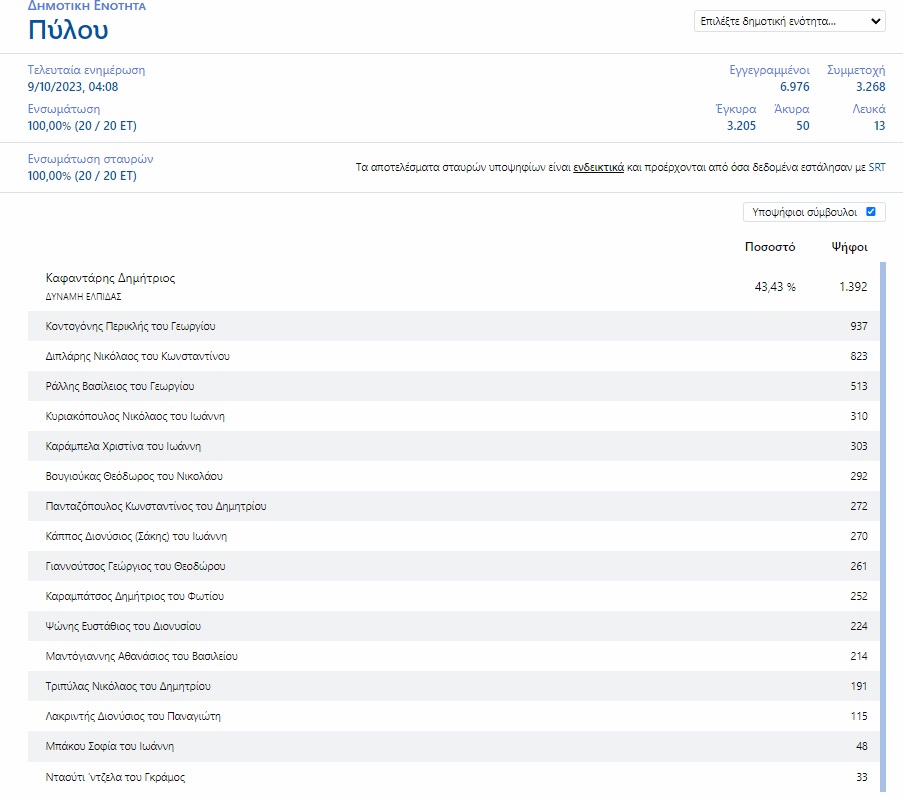Image resolution: width=903 pixels, height=799 pixels.
Task: Toggle the Υποψήφιοι σύμβουλοι checkbox
Action: pos(870,212)
